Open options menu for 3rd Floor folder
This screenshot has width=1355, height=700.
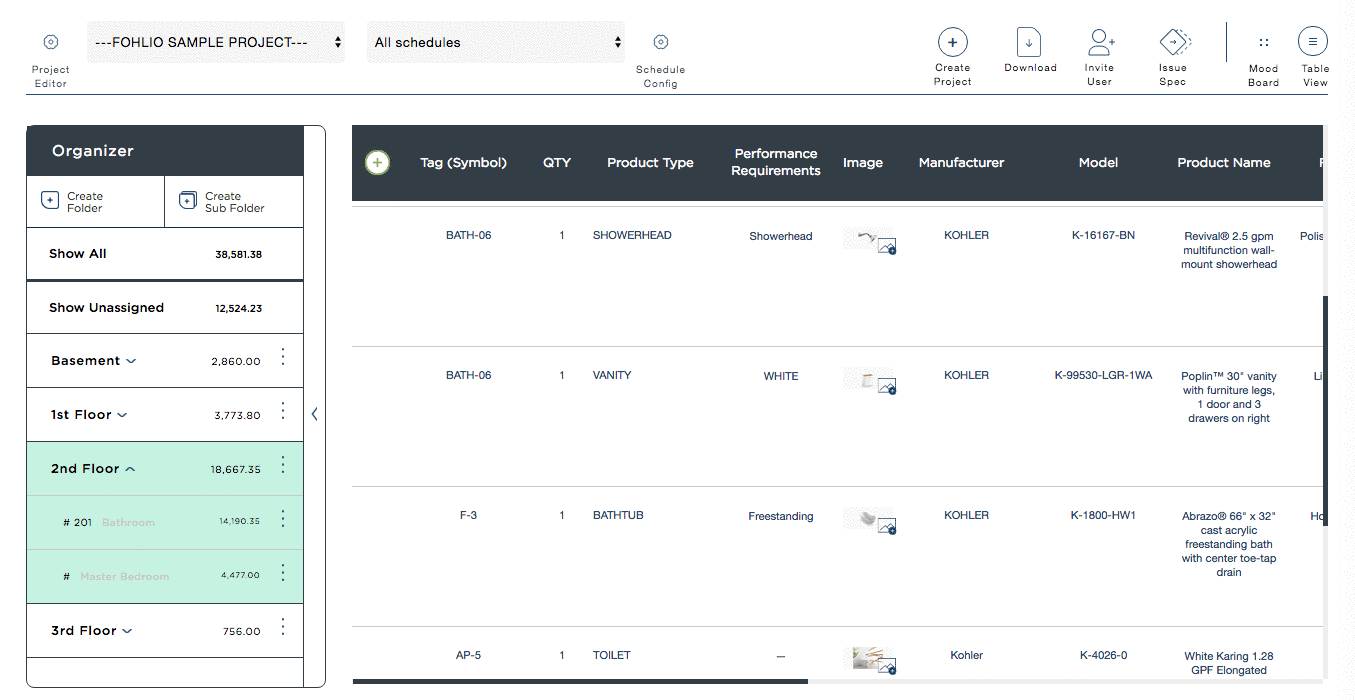[x=283, y=627]
